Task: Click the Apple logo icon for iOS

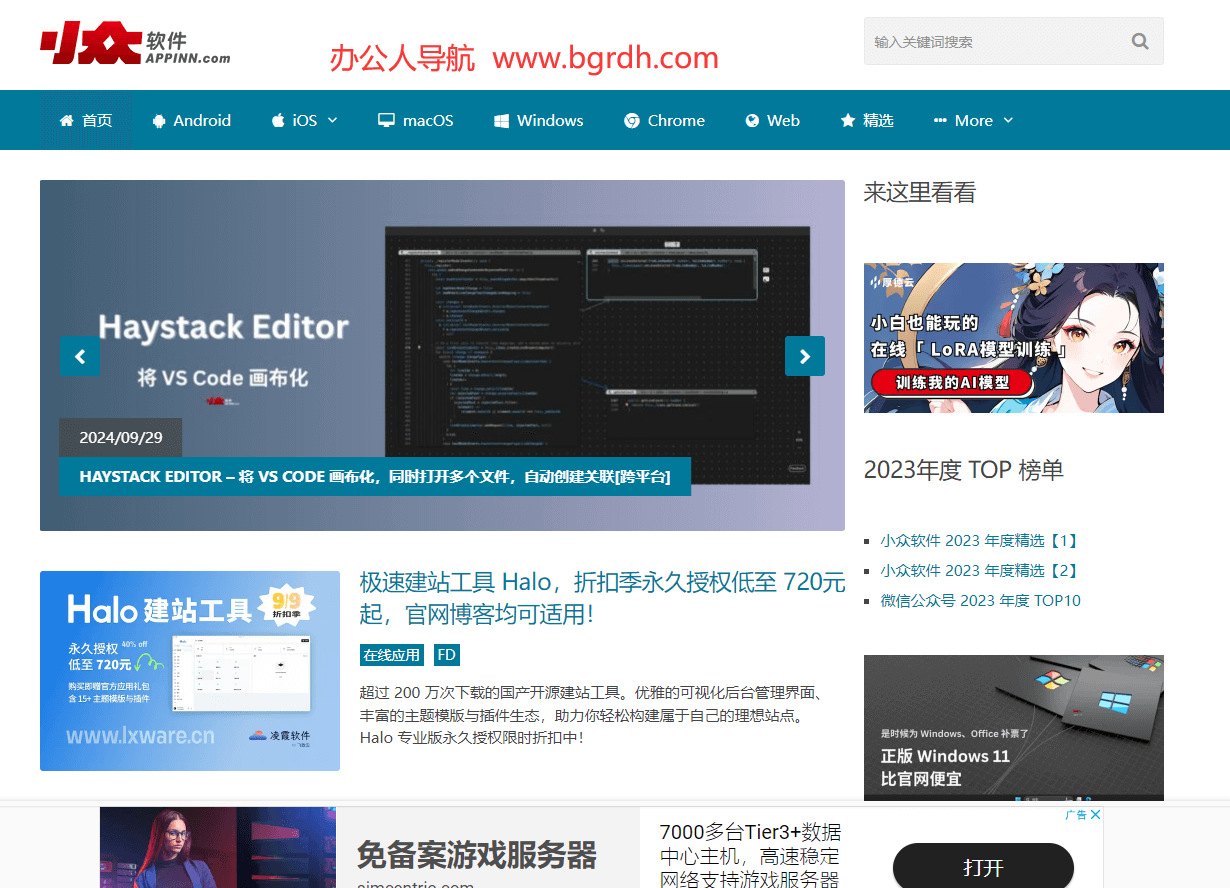Action: tap(278, 121)
